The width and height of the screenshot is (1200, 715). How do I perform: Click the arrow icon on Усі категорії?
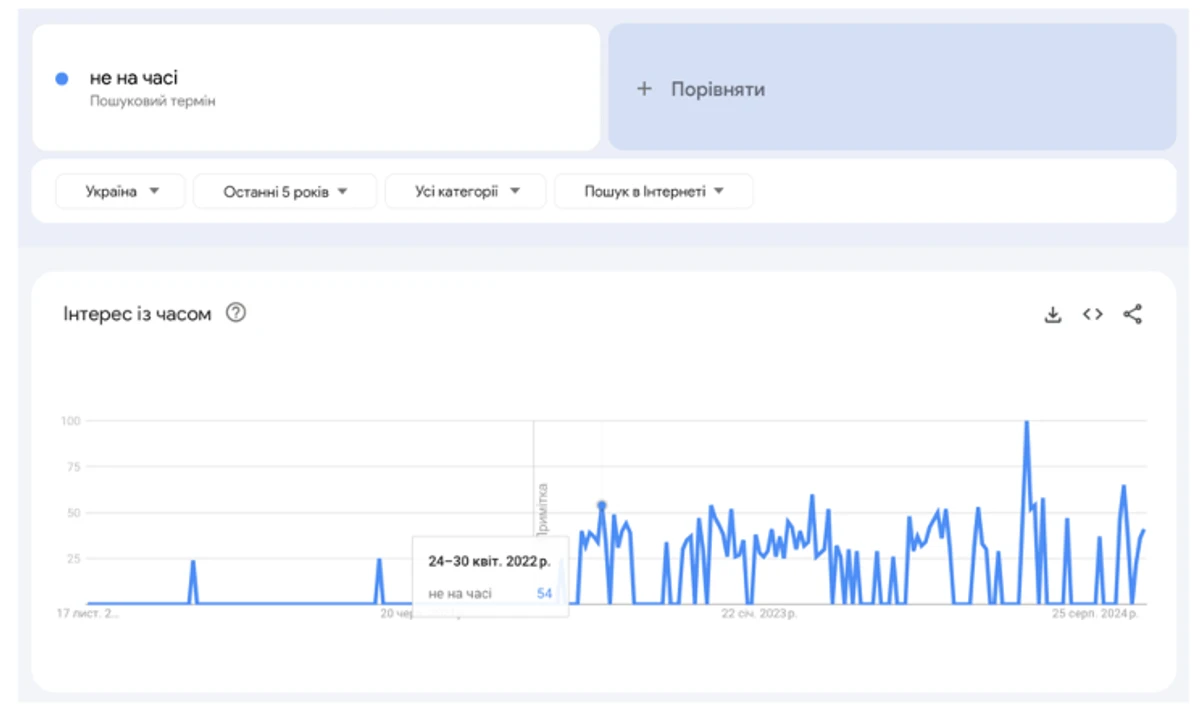tap(514, 192)
